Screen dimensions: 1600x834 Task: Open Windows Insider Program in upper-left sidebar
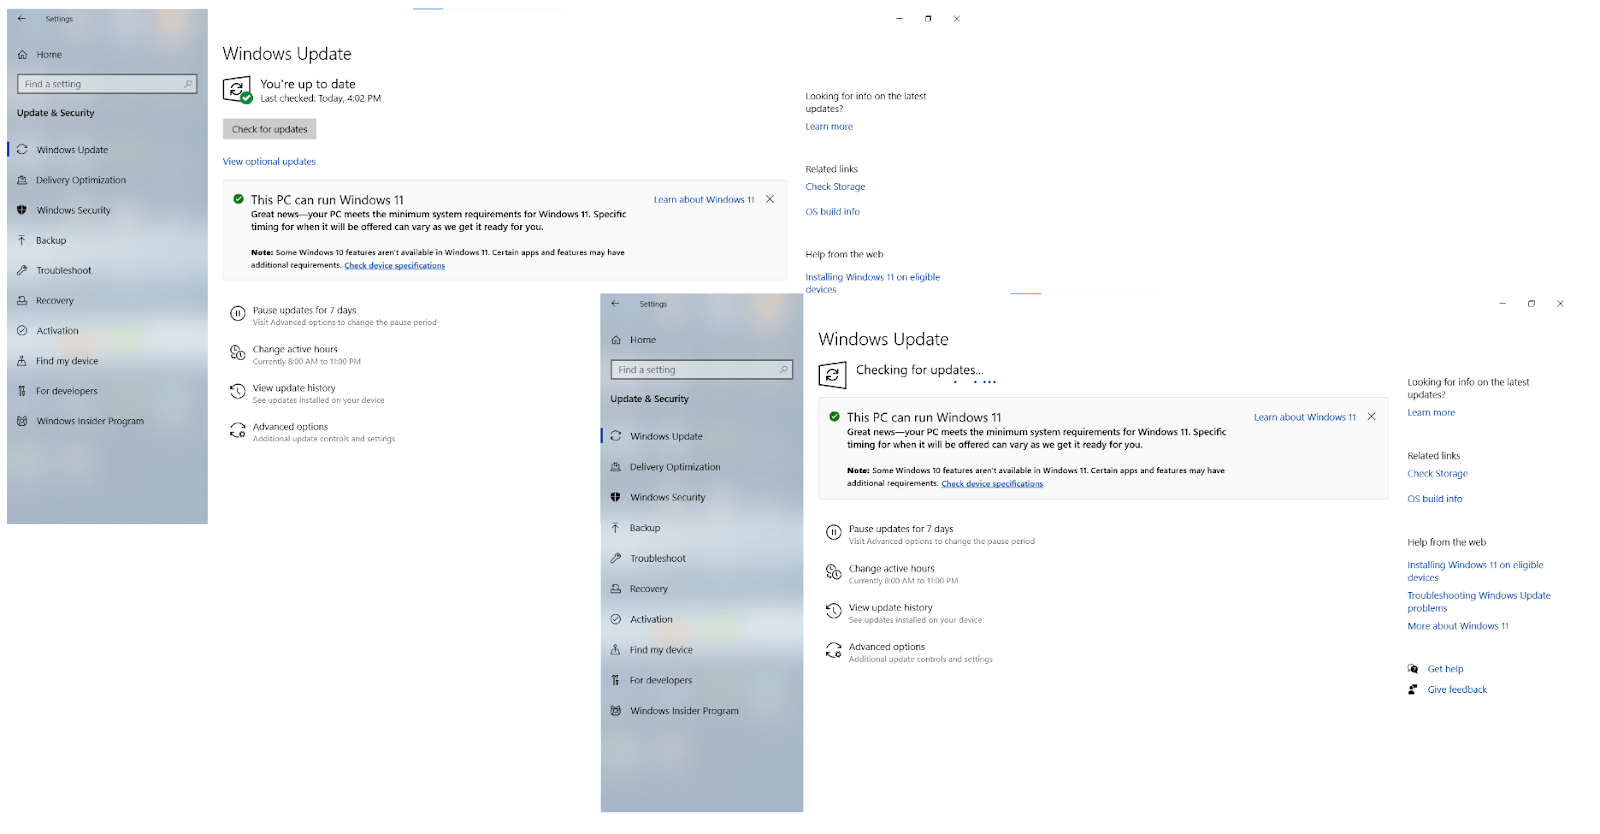tap(90, 421)
